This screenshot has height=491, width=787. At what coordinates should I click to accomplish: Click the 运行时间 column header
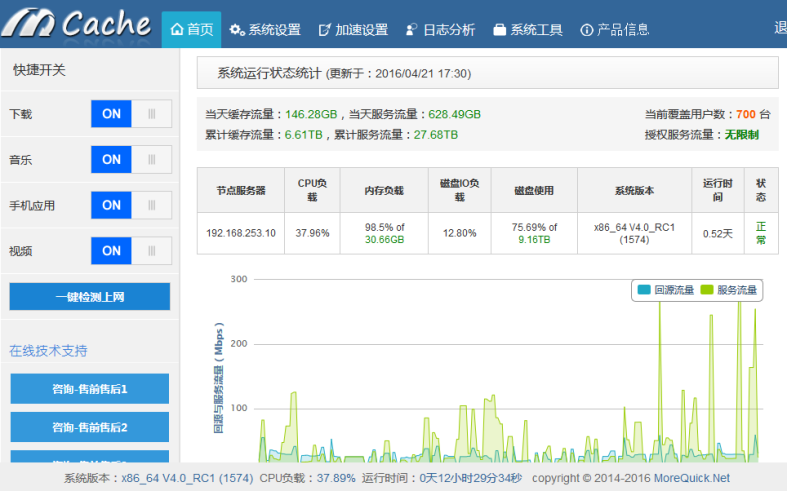[x=718, y=190]
